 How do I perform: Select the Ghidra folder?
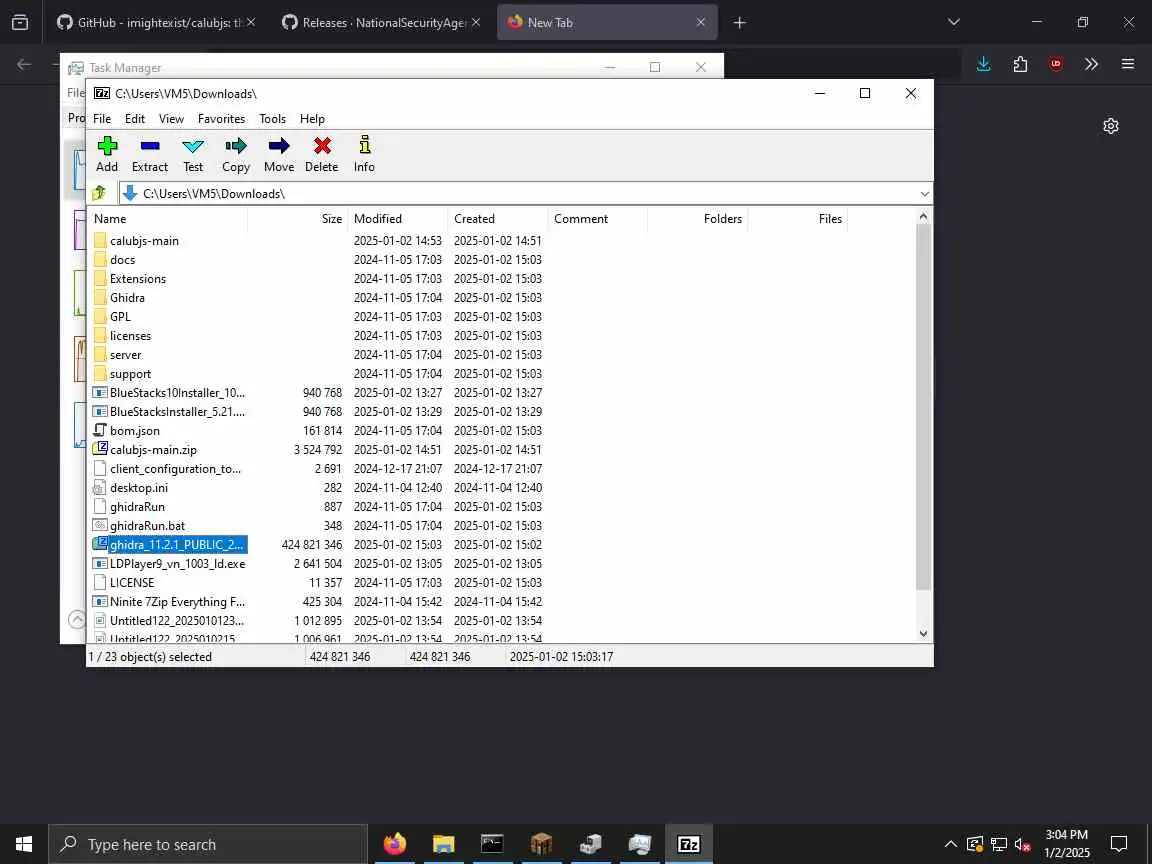(x=127, y=298)
